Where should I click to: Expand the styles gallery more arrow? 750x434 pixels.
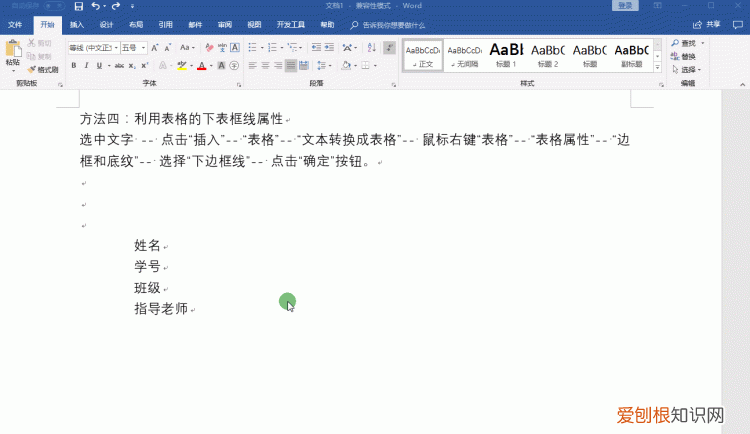658,68
